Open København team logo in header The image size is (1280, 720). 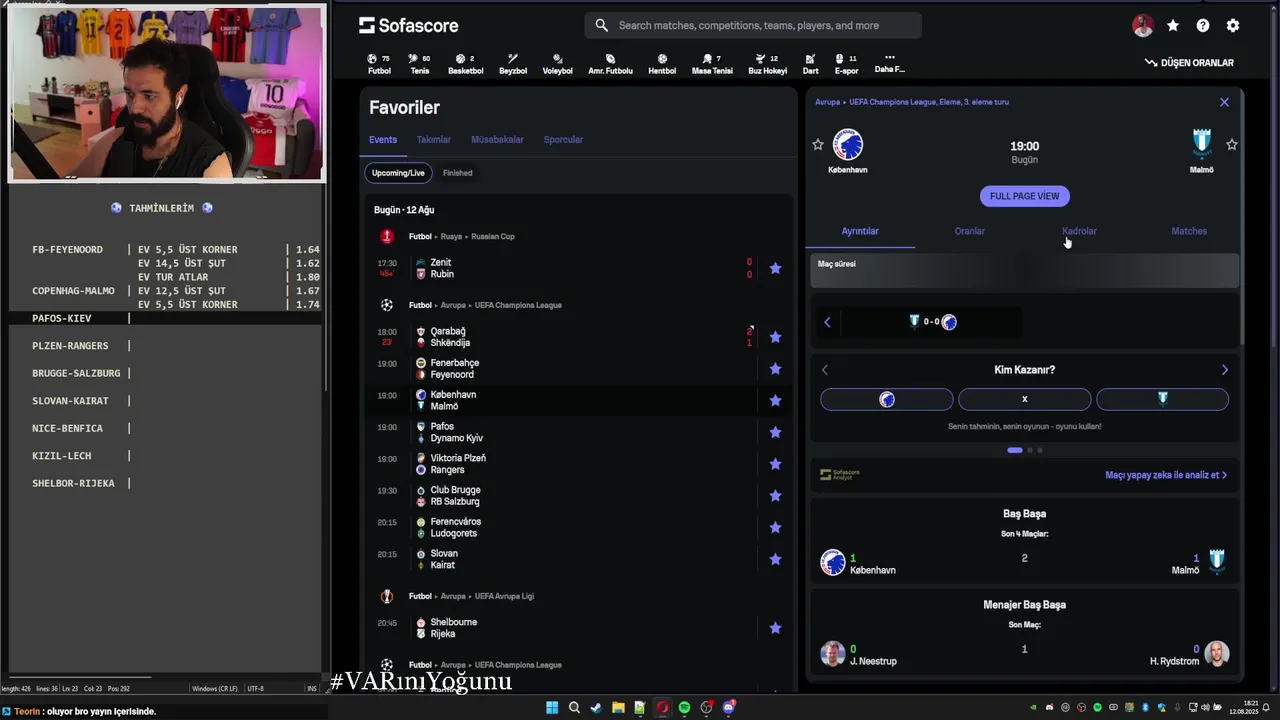coord(848,145)
